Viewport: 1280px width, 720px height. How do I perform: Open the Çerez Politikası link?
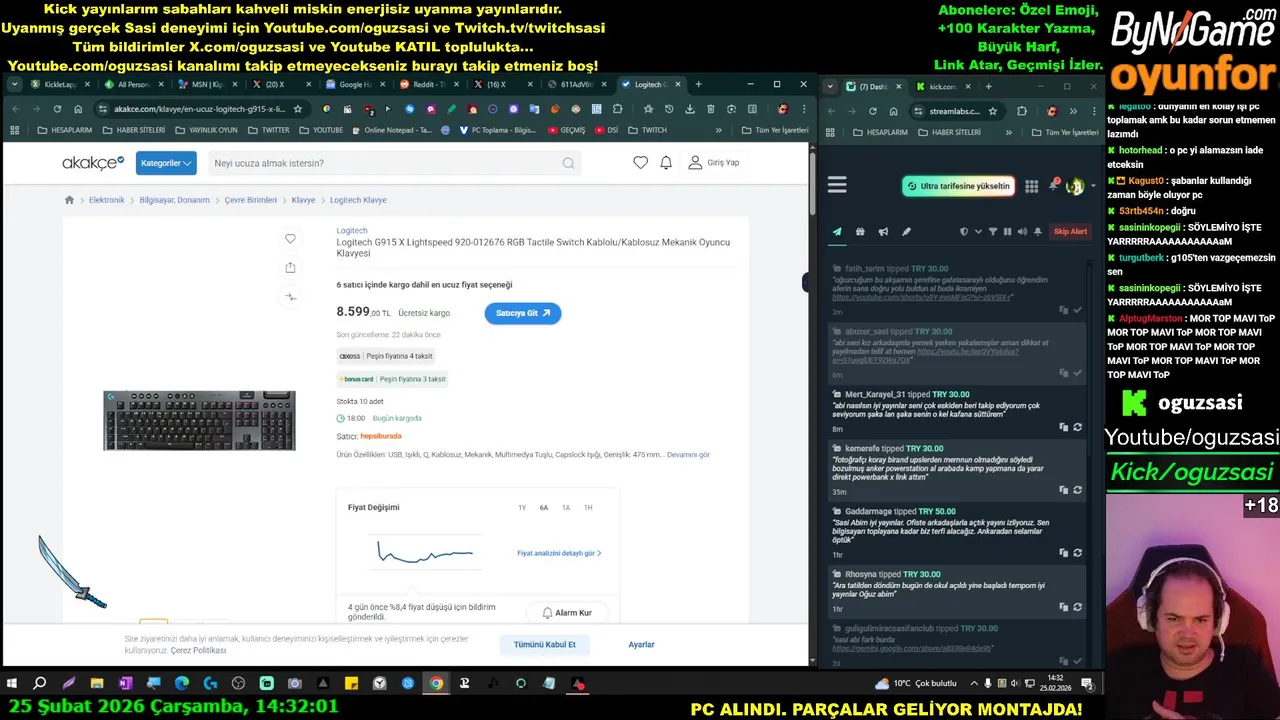pyautogui.click(x=198, y=650)
